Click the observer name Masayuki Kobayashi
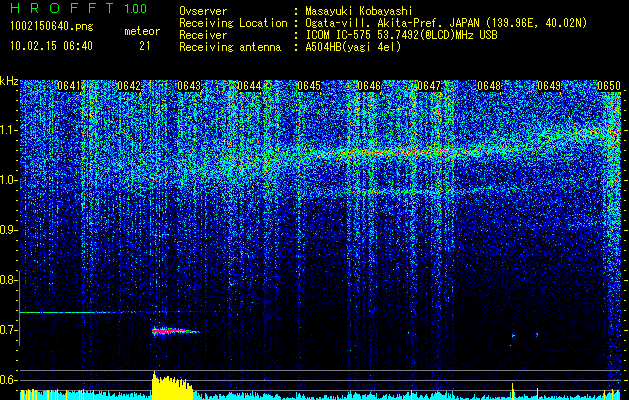The width and height of the screenshot is (629, 400). 359,12
